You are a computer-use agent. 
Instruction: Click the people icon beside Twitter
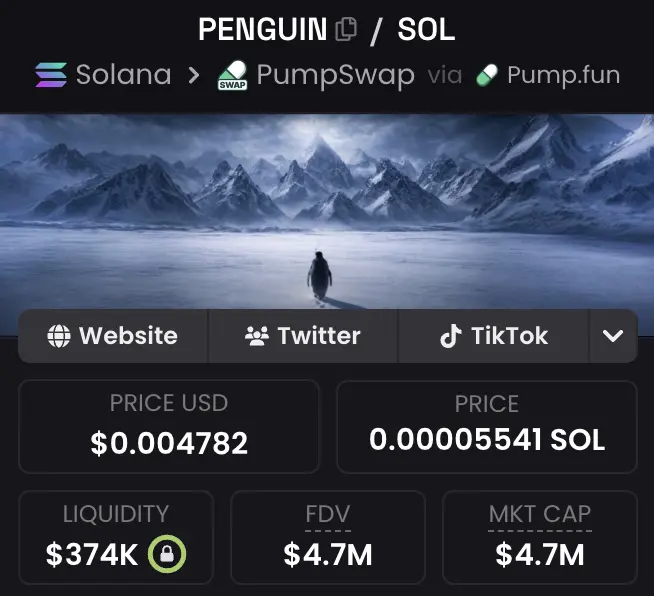tap(257, 336)
